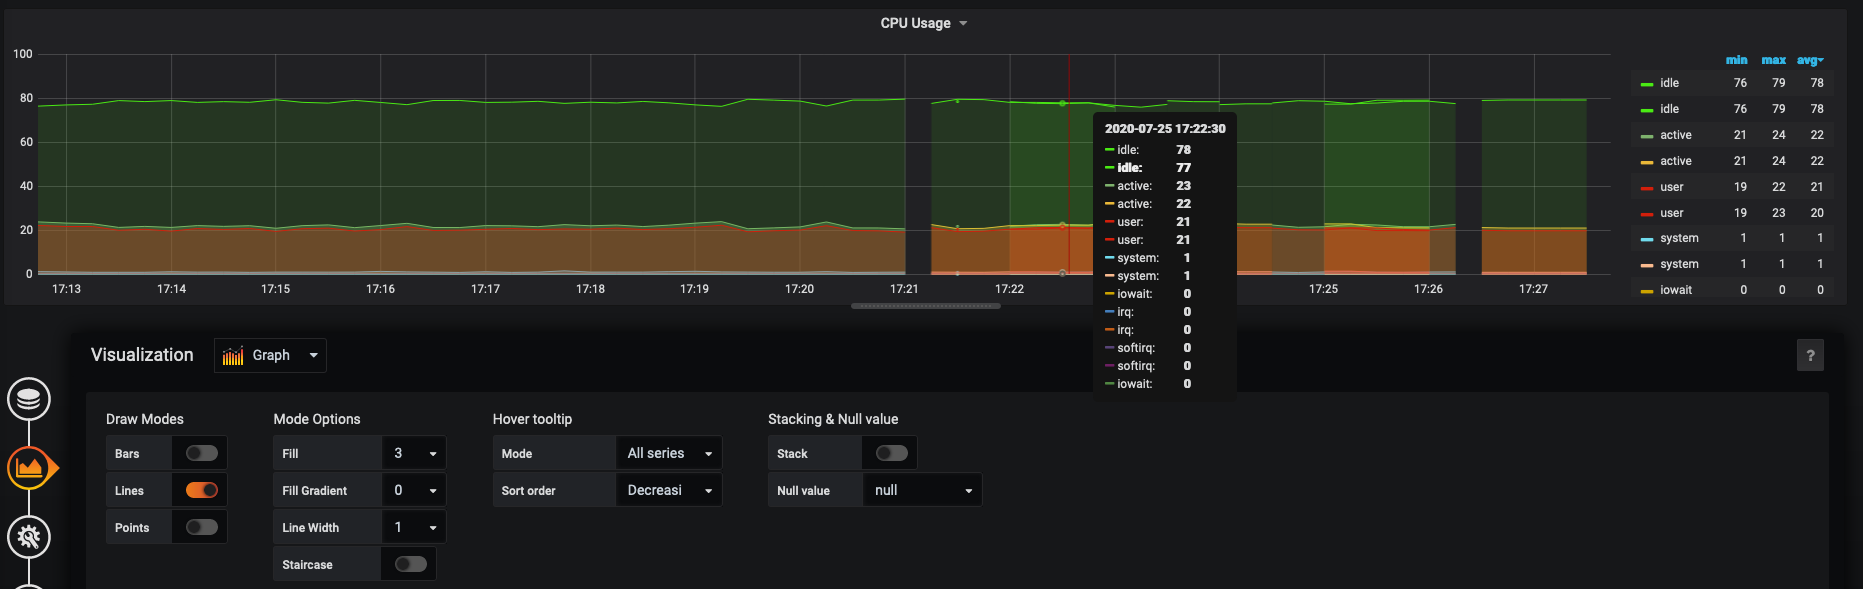Click the Hover tooltip section heading
Screen dimensions: 1863x589
(532, 419)
